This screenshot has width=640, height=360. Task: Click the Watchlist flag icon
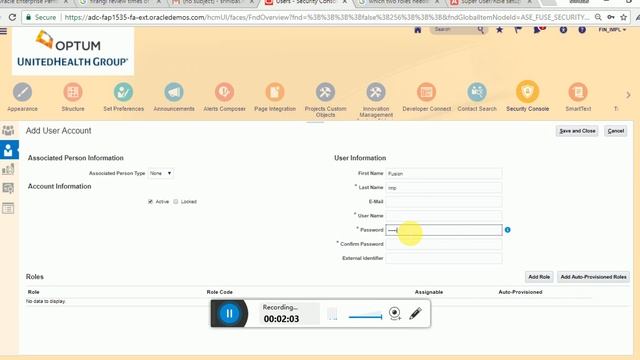[518, 30]
